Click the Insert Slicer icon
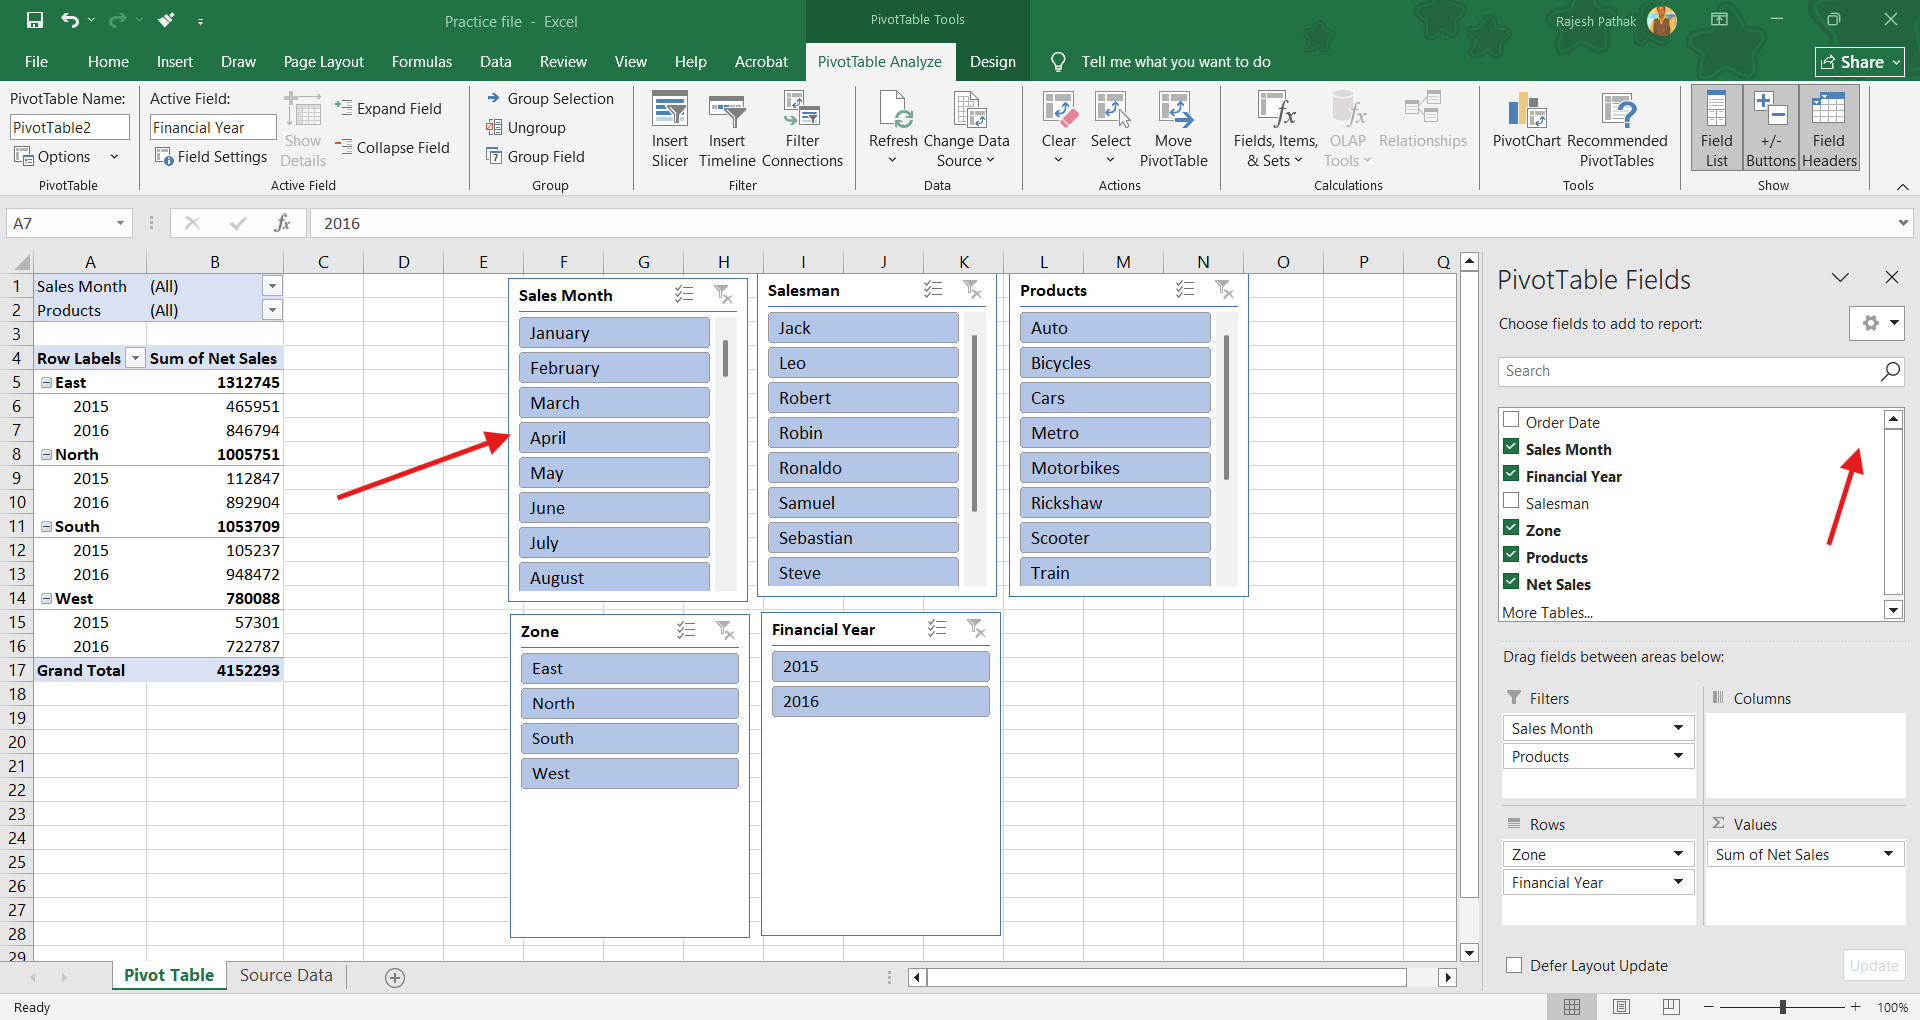This screenshot has height=1020, width=1920. (669, 112)
